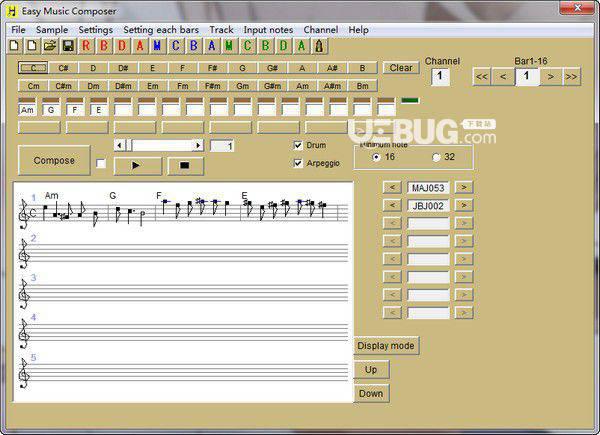
Task: Click the > arrow right of MAJ053
Action: (464, 187)
